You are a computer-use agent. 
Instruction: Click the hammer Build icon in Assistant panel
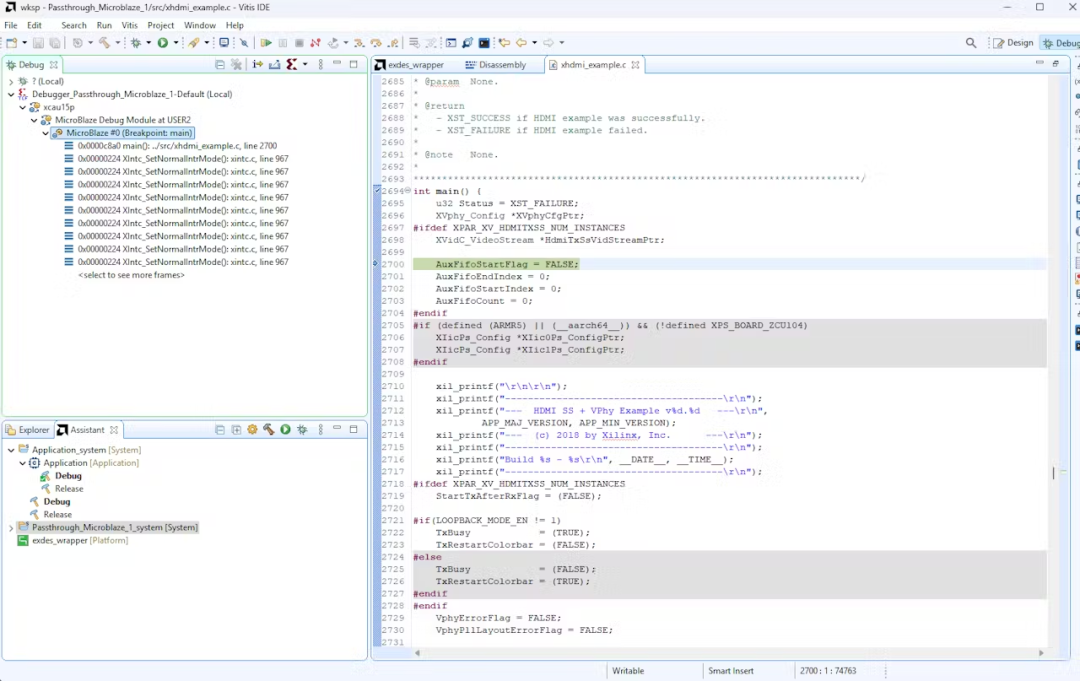click(269, 430)
